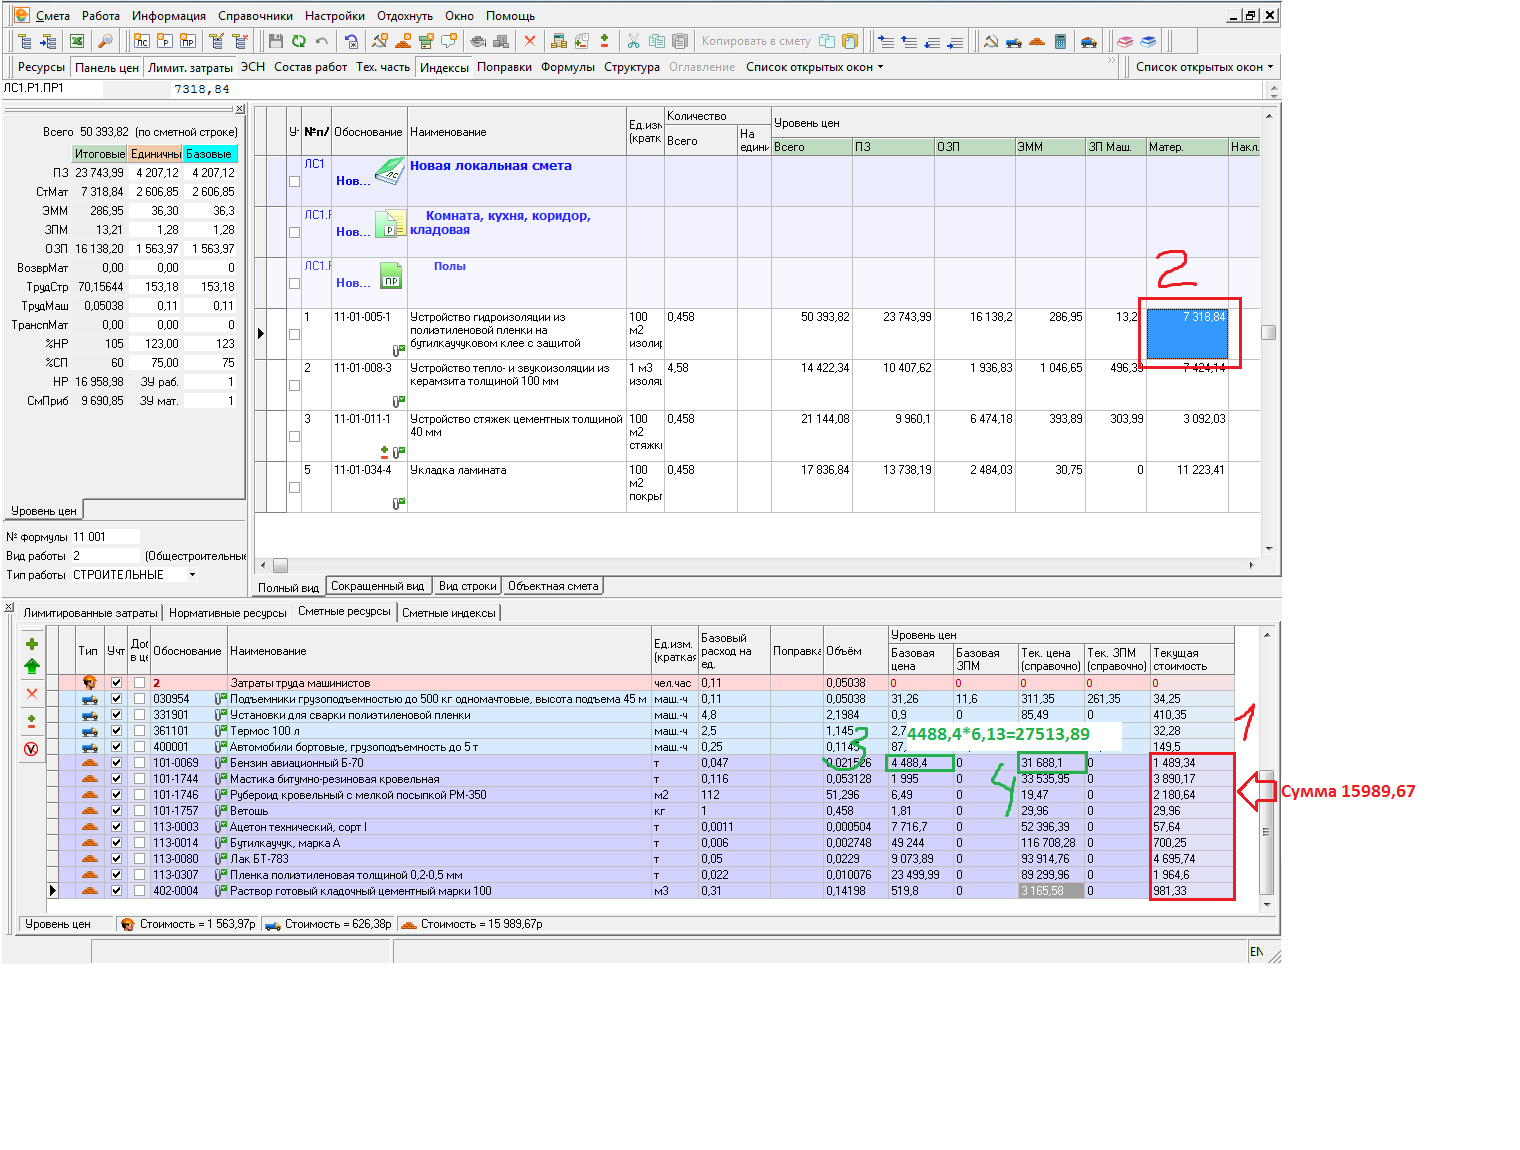Screen dimensions: 1520x1150
Task: Click the blue books reference icon
Action: coord(1148,41)
